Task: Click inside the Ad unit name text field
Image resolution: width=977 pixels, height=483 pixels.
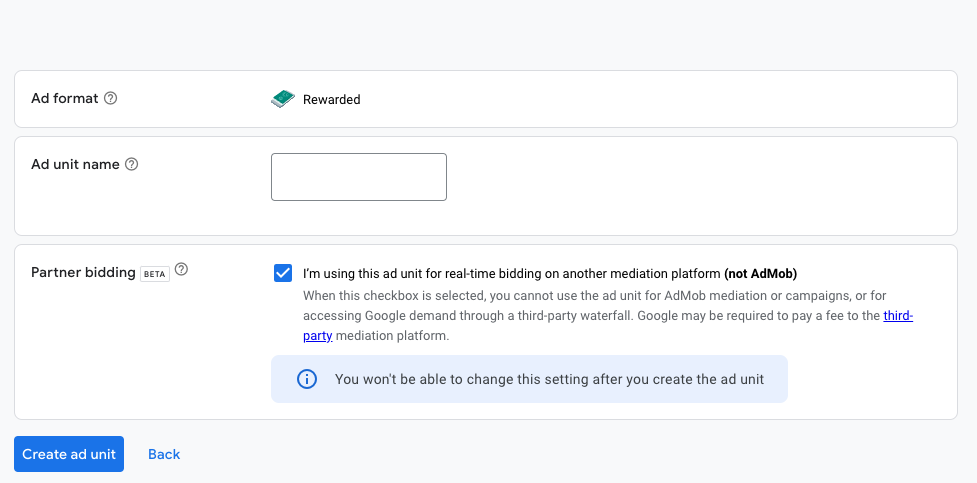Action: click(358, 177)
